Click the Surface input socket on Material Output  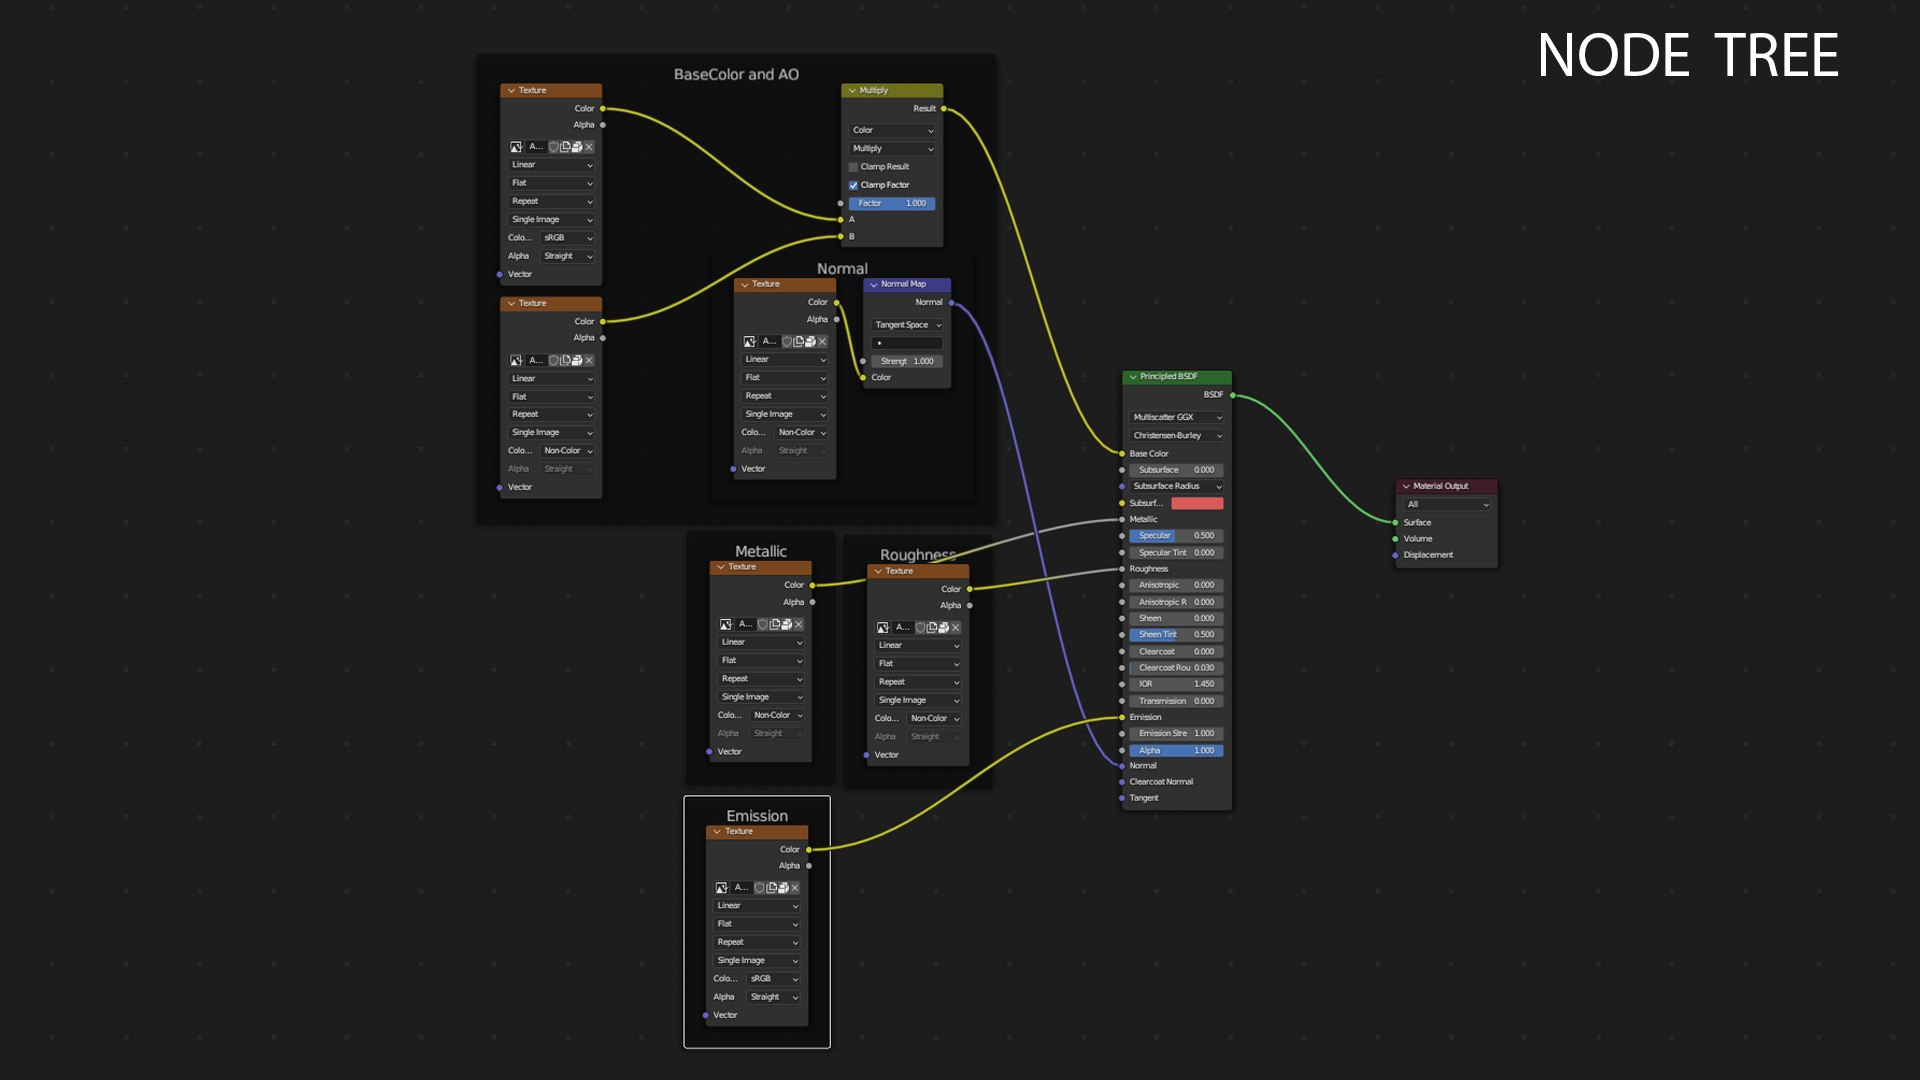coord(1395,523)
